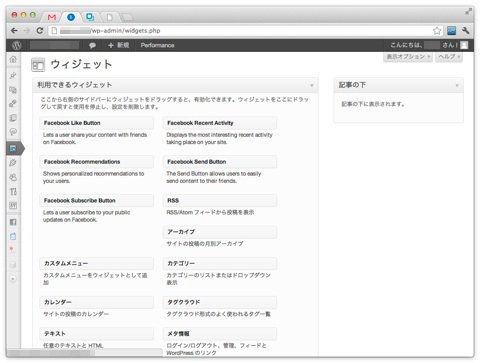Enter fullscreen with top-right arrows icon
The height and width of the screenshot is (363, 480).
click(x=468, y=12)
